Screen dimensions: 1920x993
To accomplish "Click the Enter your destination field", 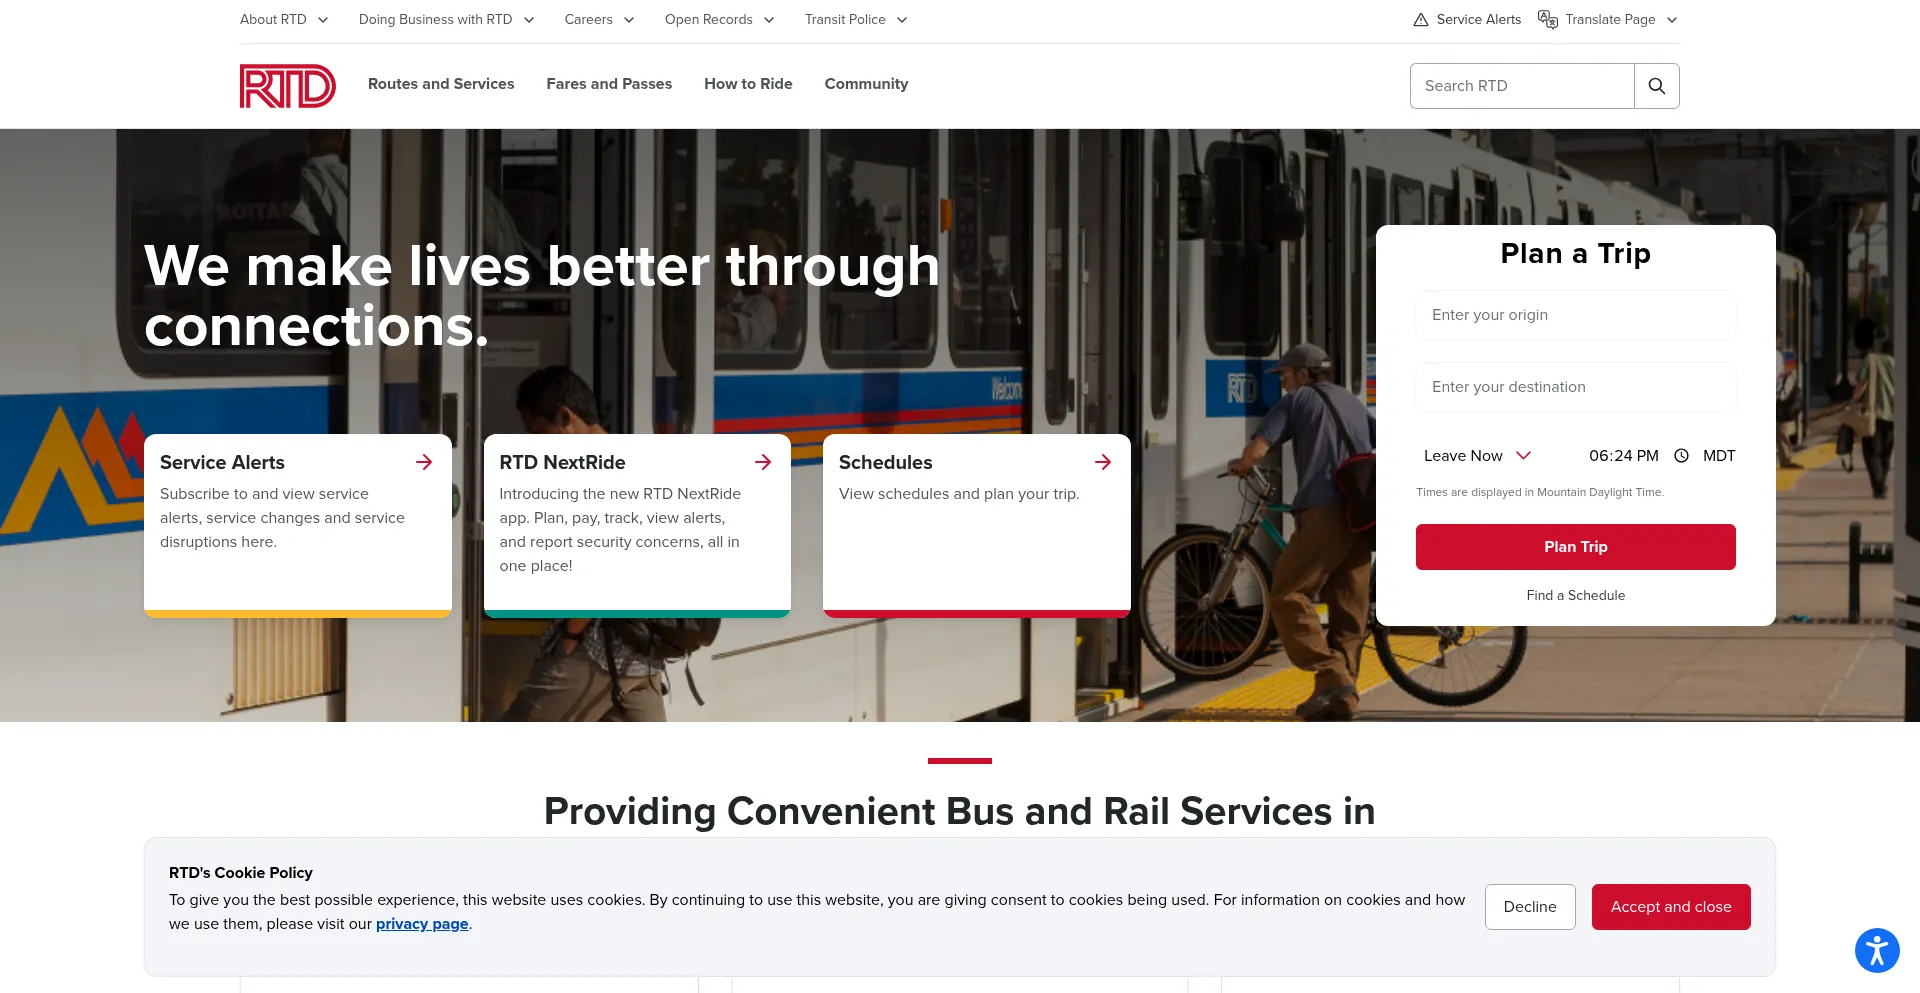I will (1575, 387).
